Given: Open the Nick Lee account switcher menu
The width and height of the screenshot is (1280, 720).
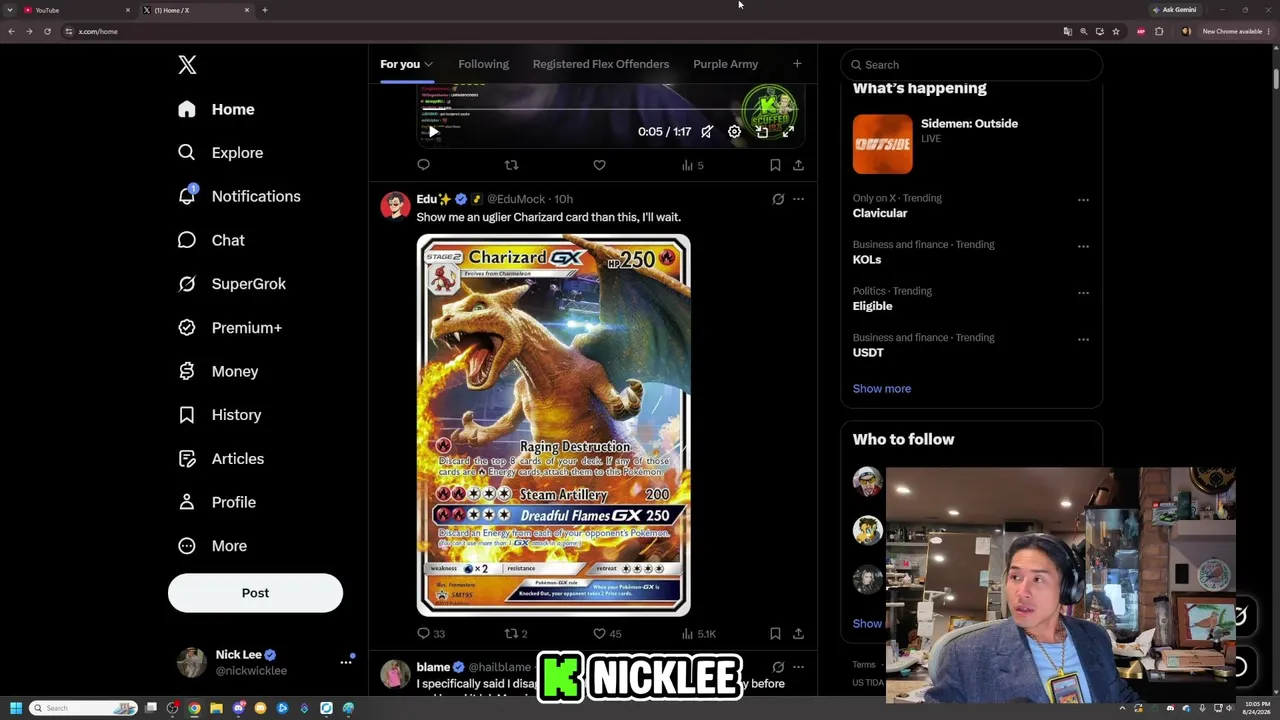Looking at the screenshot, I should point(265,662).
